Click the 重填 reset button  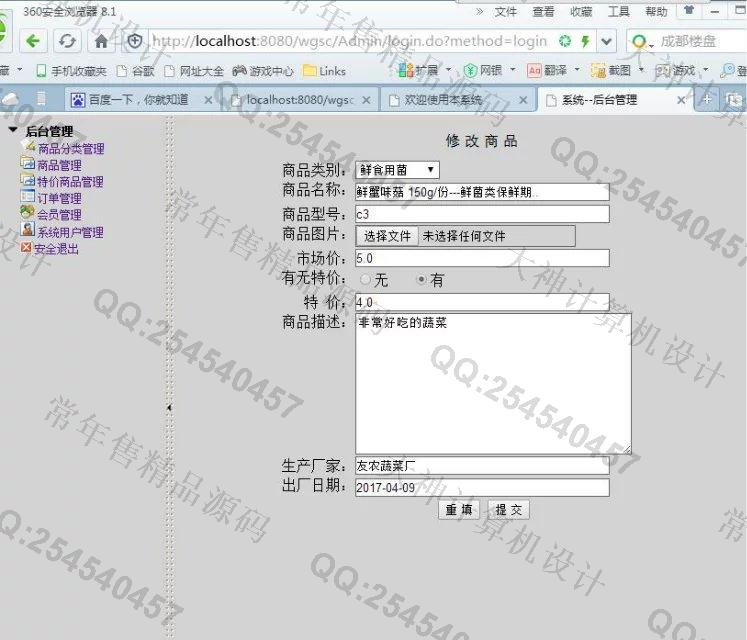[x=460, y=510]
